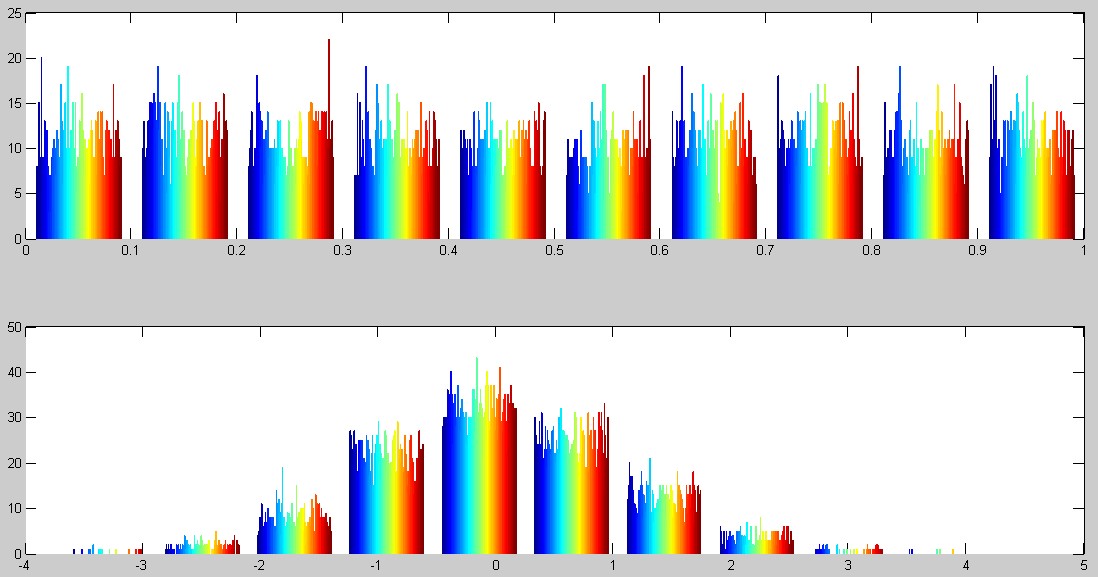This screenshot has height=577, width=1098.
Task: Select the upper plot bar group between 0.4 and 0.5
Action: [x=502, y=190]
